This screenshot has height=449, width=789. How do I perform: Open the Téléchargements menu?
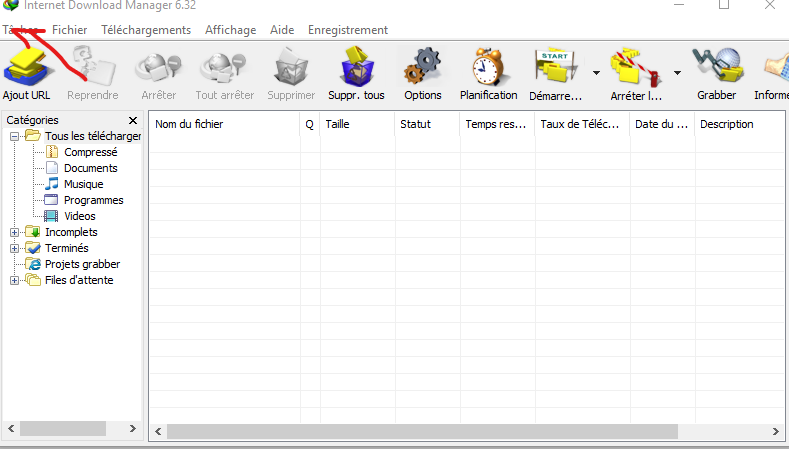point(146,30)
